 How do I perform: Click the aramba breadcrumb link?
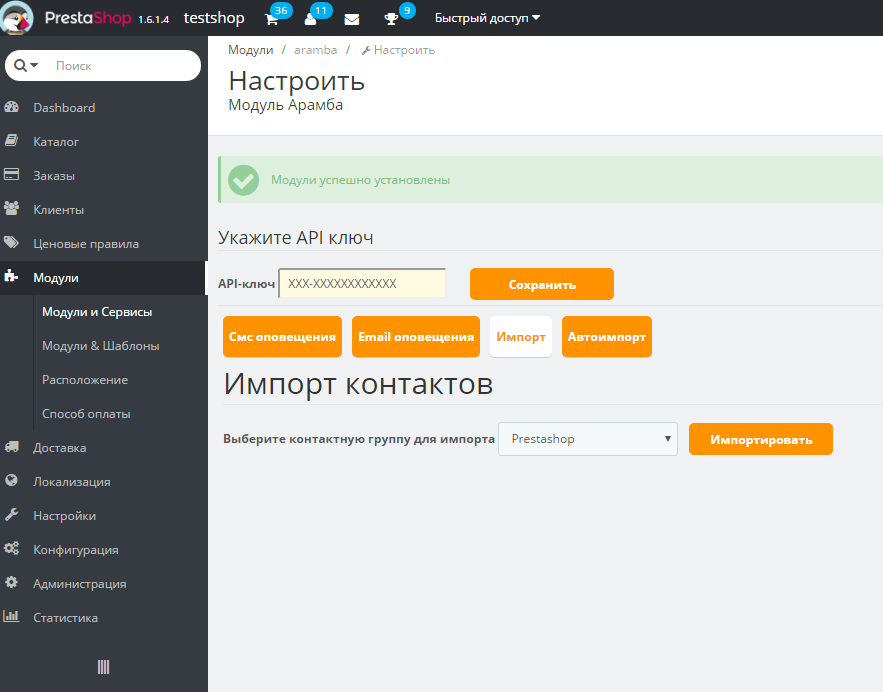315,50
